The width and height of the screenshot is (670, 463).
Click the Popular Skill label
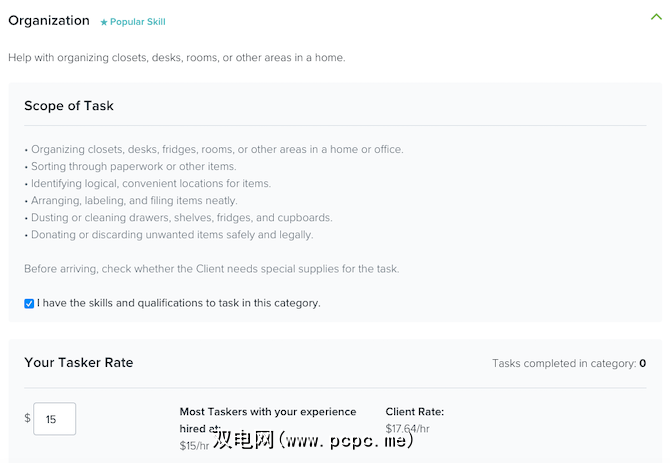tap(138, 21)
